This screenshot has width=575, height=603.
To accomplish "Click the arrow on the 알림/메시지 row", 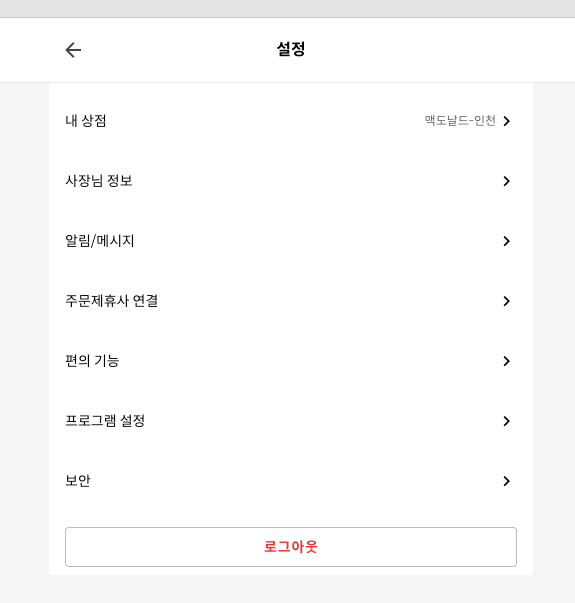I will pos(507,241).
